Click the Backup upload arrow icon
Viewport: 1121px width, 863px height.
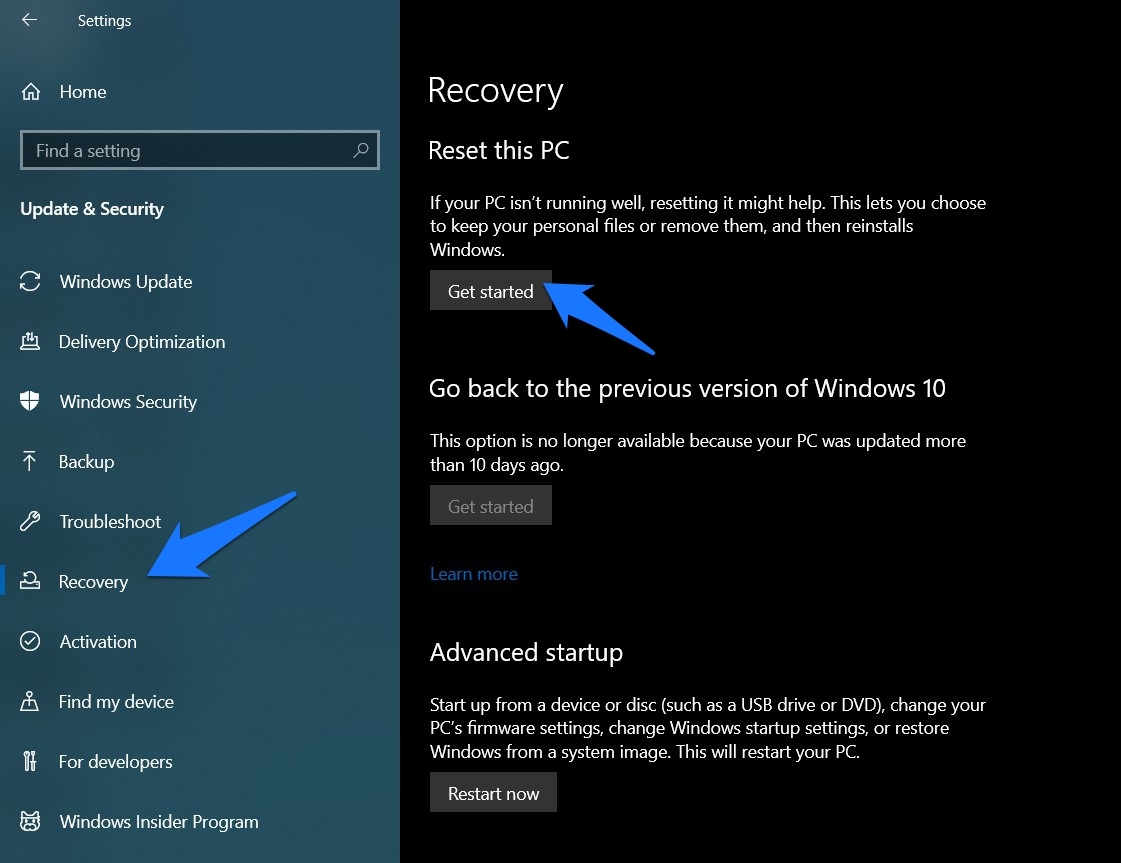(30, 462)
